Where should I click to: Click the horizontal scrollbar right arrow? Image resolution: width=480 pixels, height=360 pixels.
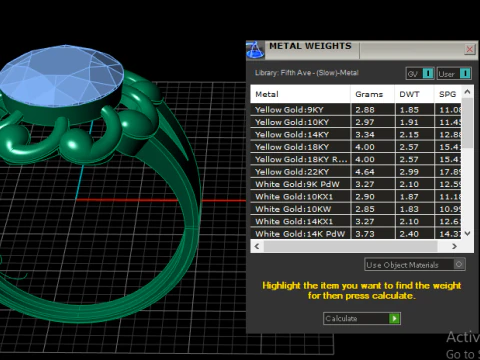coord(454,246)
